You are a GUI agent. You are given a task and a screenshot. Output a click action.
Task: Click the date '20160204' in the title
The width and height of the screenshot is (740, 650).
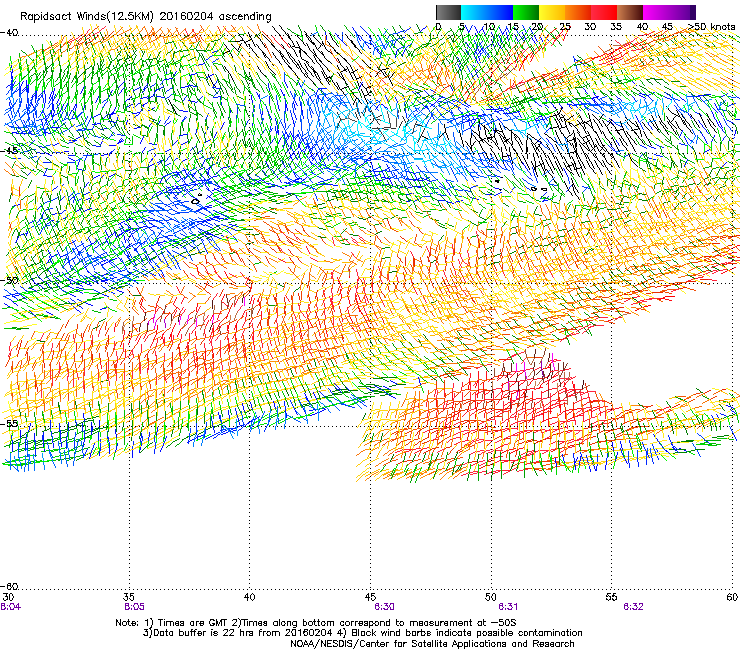coord(186,16)
